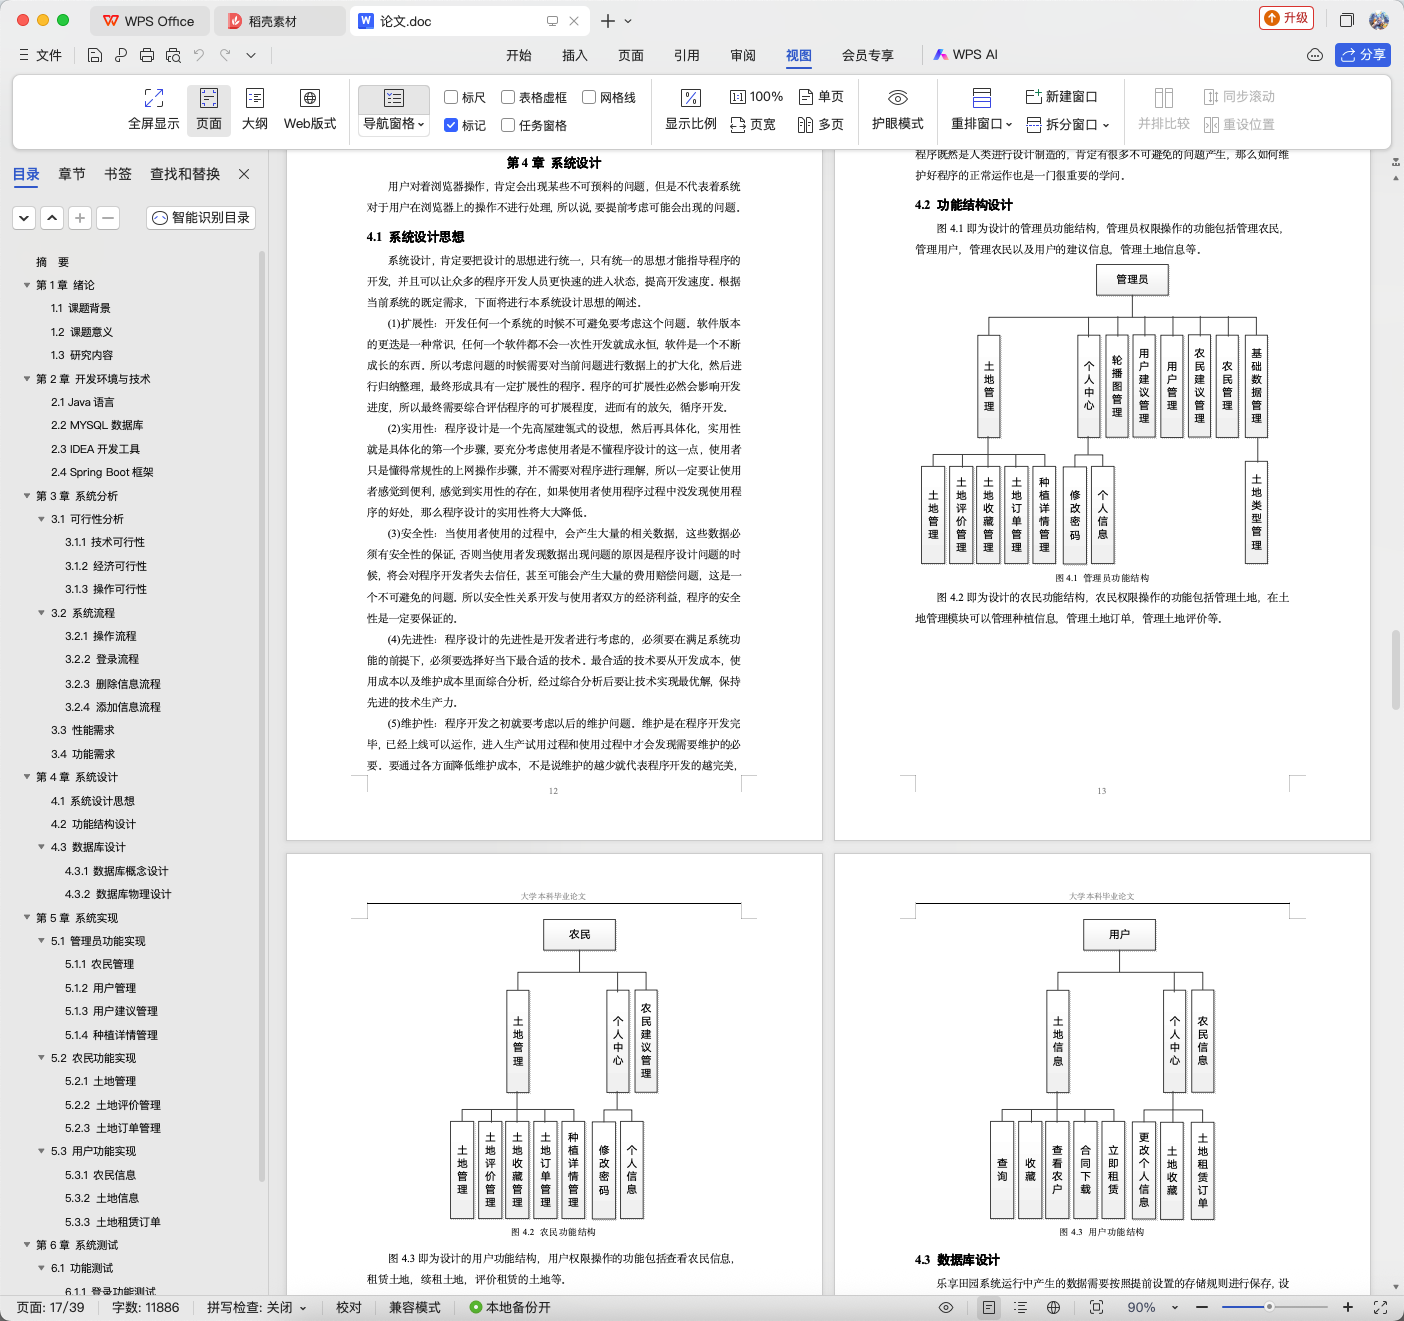The image size is (1404, 1321).
Task: Open Print Preview from quick toolbar
Action: [173, 55]
